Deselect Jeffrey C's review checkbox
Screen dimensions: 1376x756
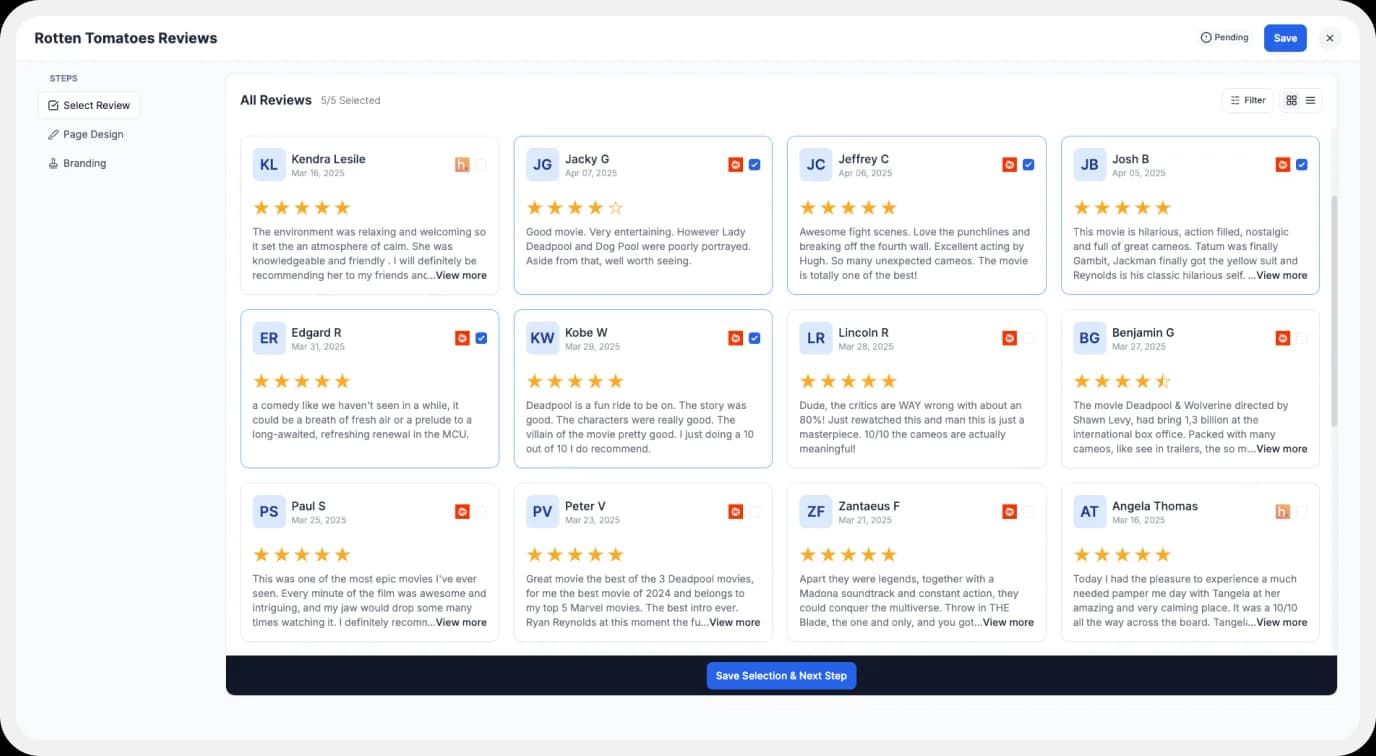click(x=1028, y=164)
